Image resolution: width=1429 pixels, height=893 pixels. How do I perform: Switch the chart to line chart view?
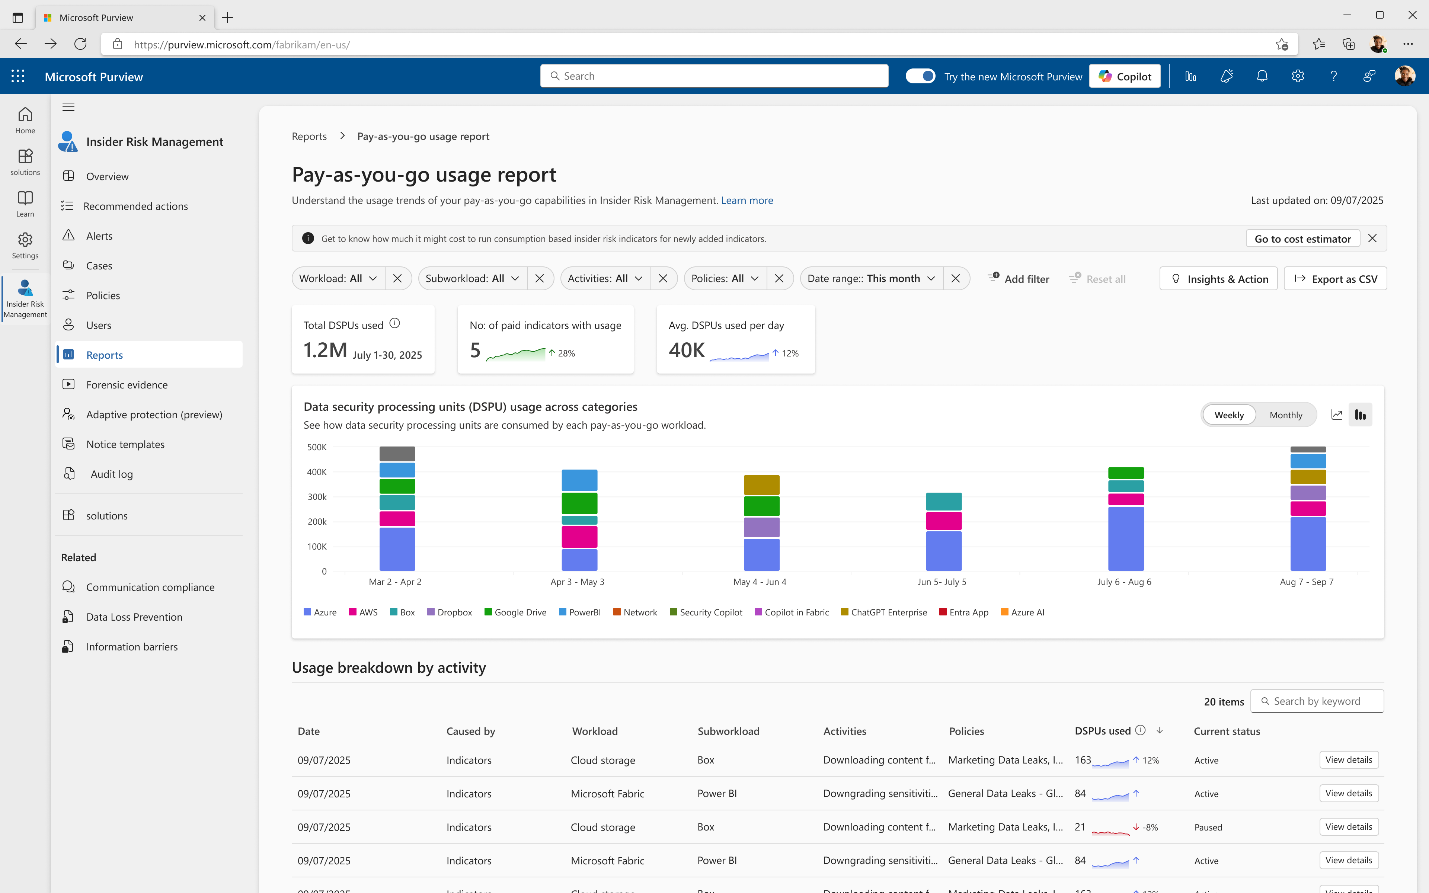coord(1336,414)
